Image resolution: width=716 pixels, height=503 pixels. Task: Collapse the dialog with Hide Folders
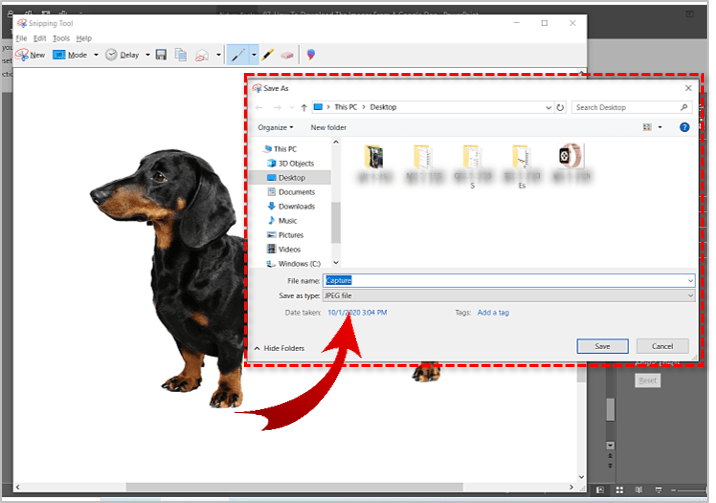[279, 348]
